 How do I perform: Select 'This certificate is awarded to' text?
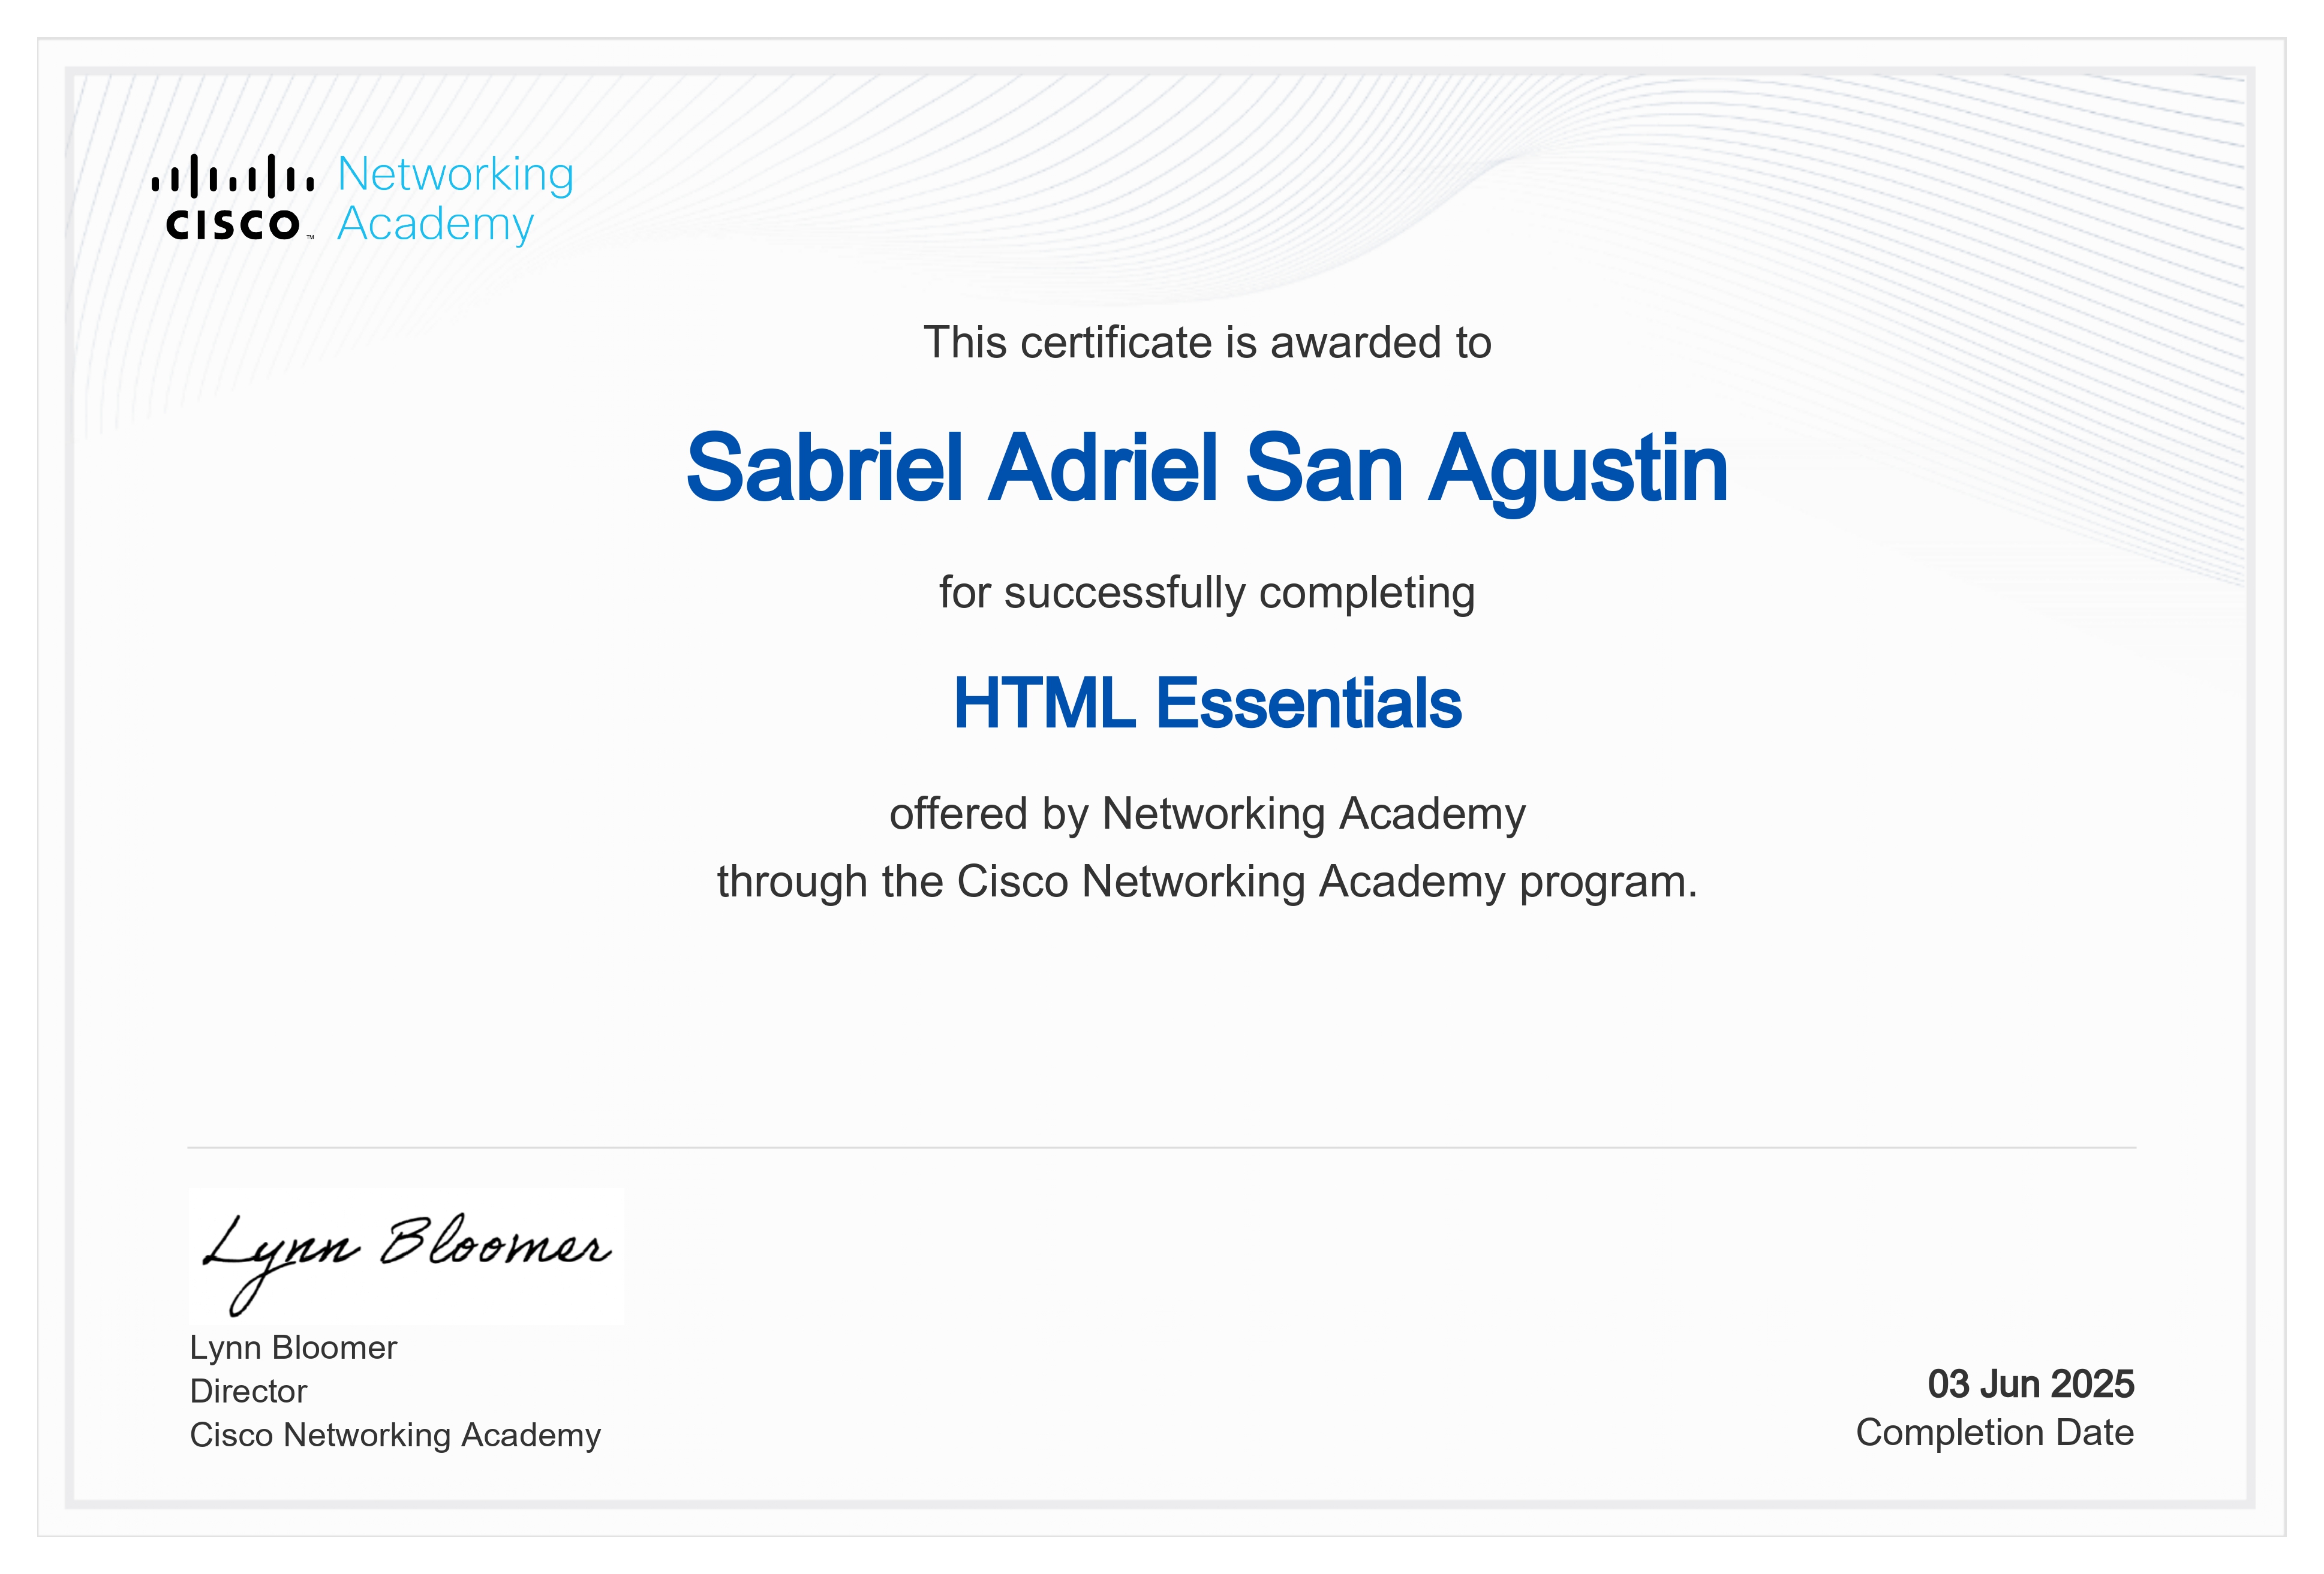click(x=1207, y=343)
